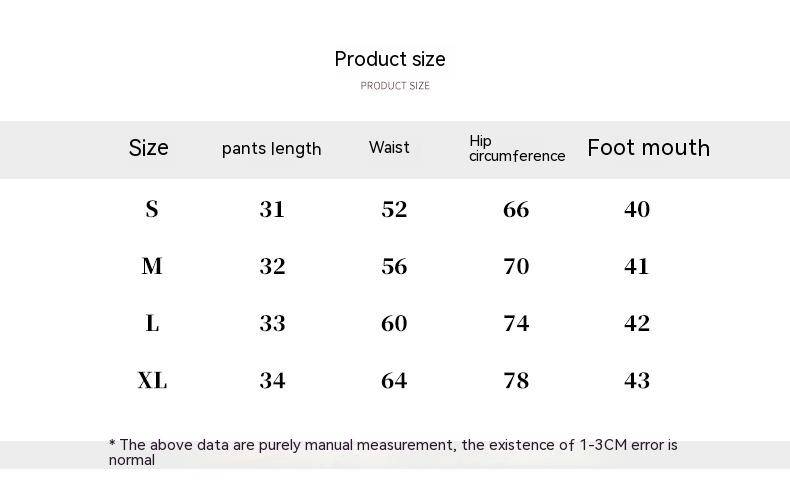790x494 pixels.
Task: Select the 'XL' size row label
Action: coord(152,380)
